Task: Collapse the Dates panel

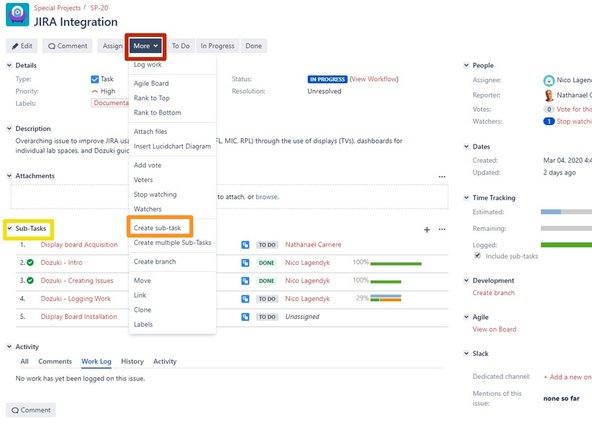Action: pos(466,146)
